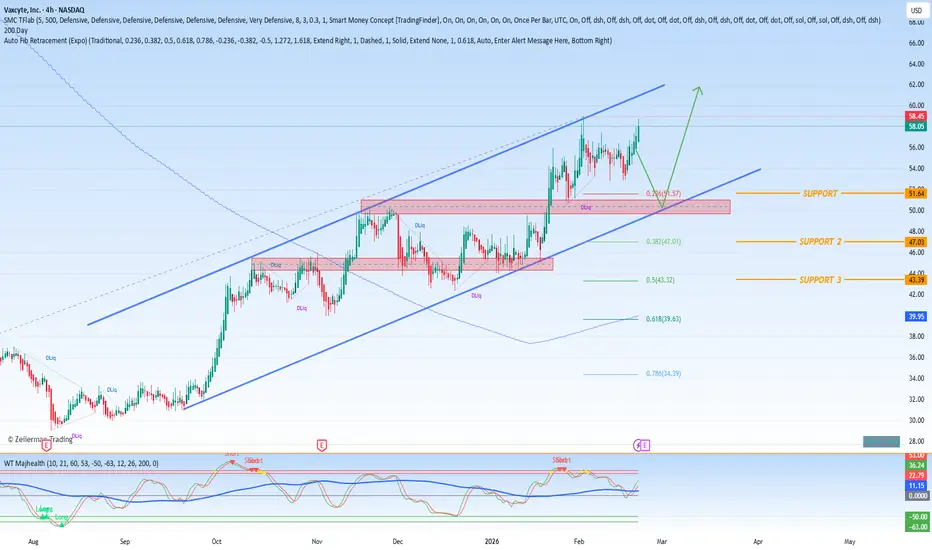Select the 0.236(51.57) Fibonacci level label
The width and height of the screenshot is (932, 550).
pyautogui.click(x=663, y=193)
